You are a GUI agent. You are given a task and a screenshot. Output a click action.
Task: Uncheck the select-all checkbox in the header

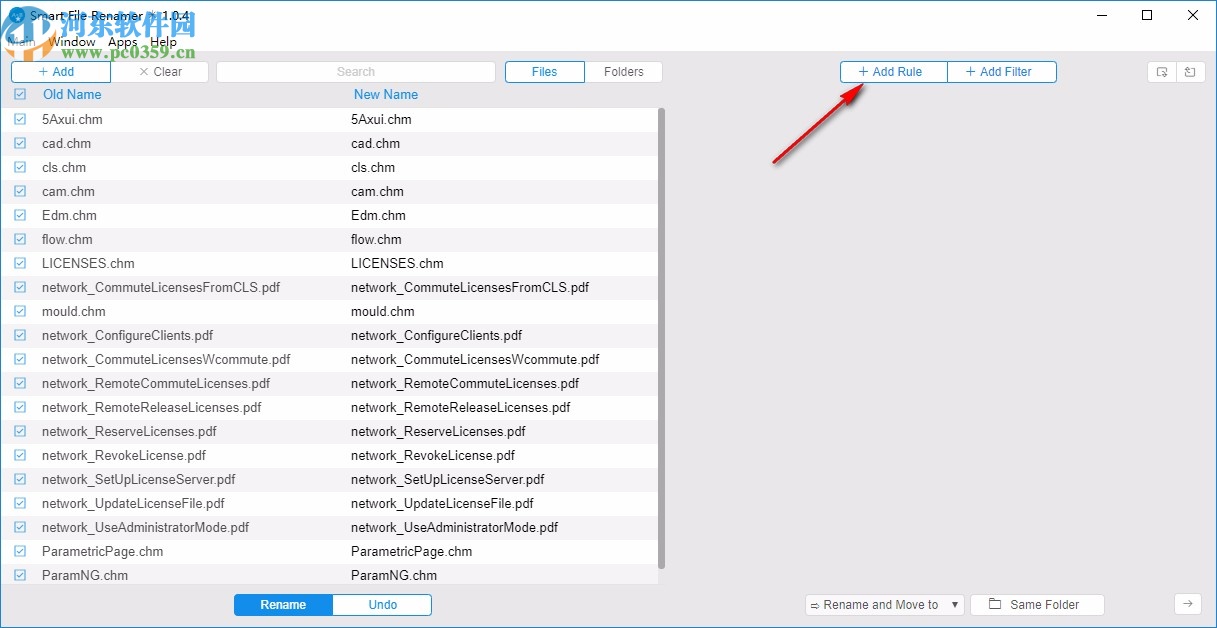19,94
